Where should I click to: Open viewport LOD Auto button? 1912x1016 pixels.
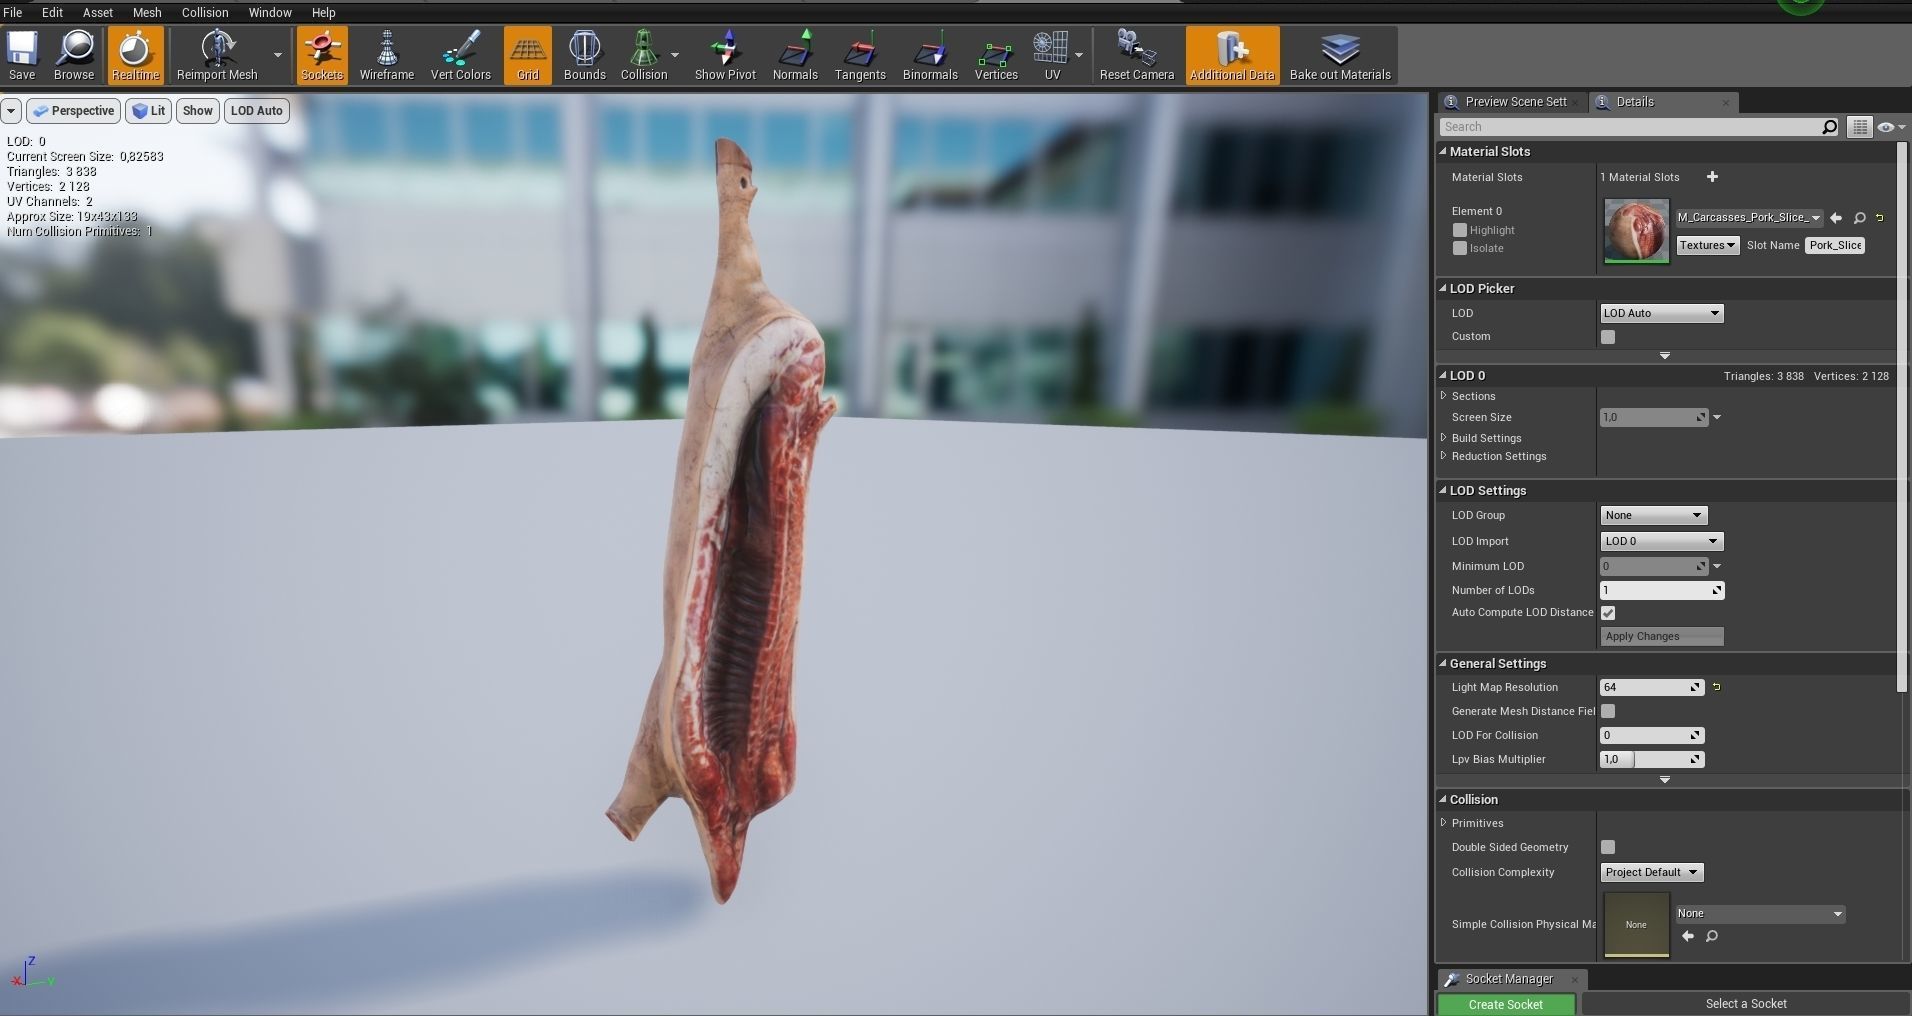(257, 111)
